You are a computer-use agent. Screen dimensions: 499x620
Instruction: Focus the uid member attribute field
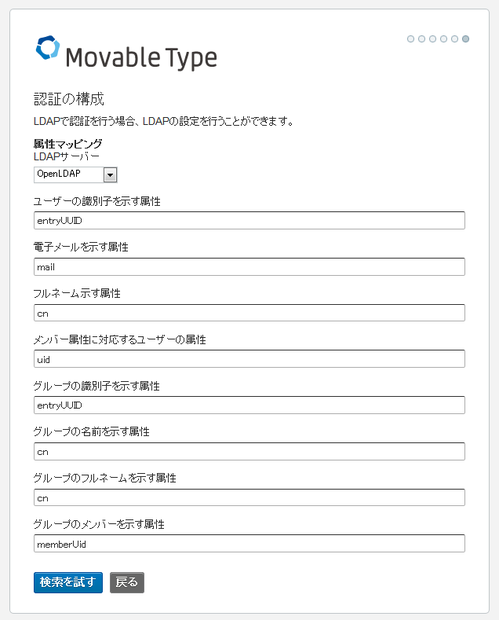(250, 359)
